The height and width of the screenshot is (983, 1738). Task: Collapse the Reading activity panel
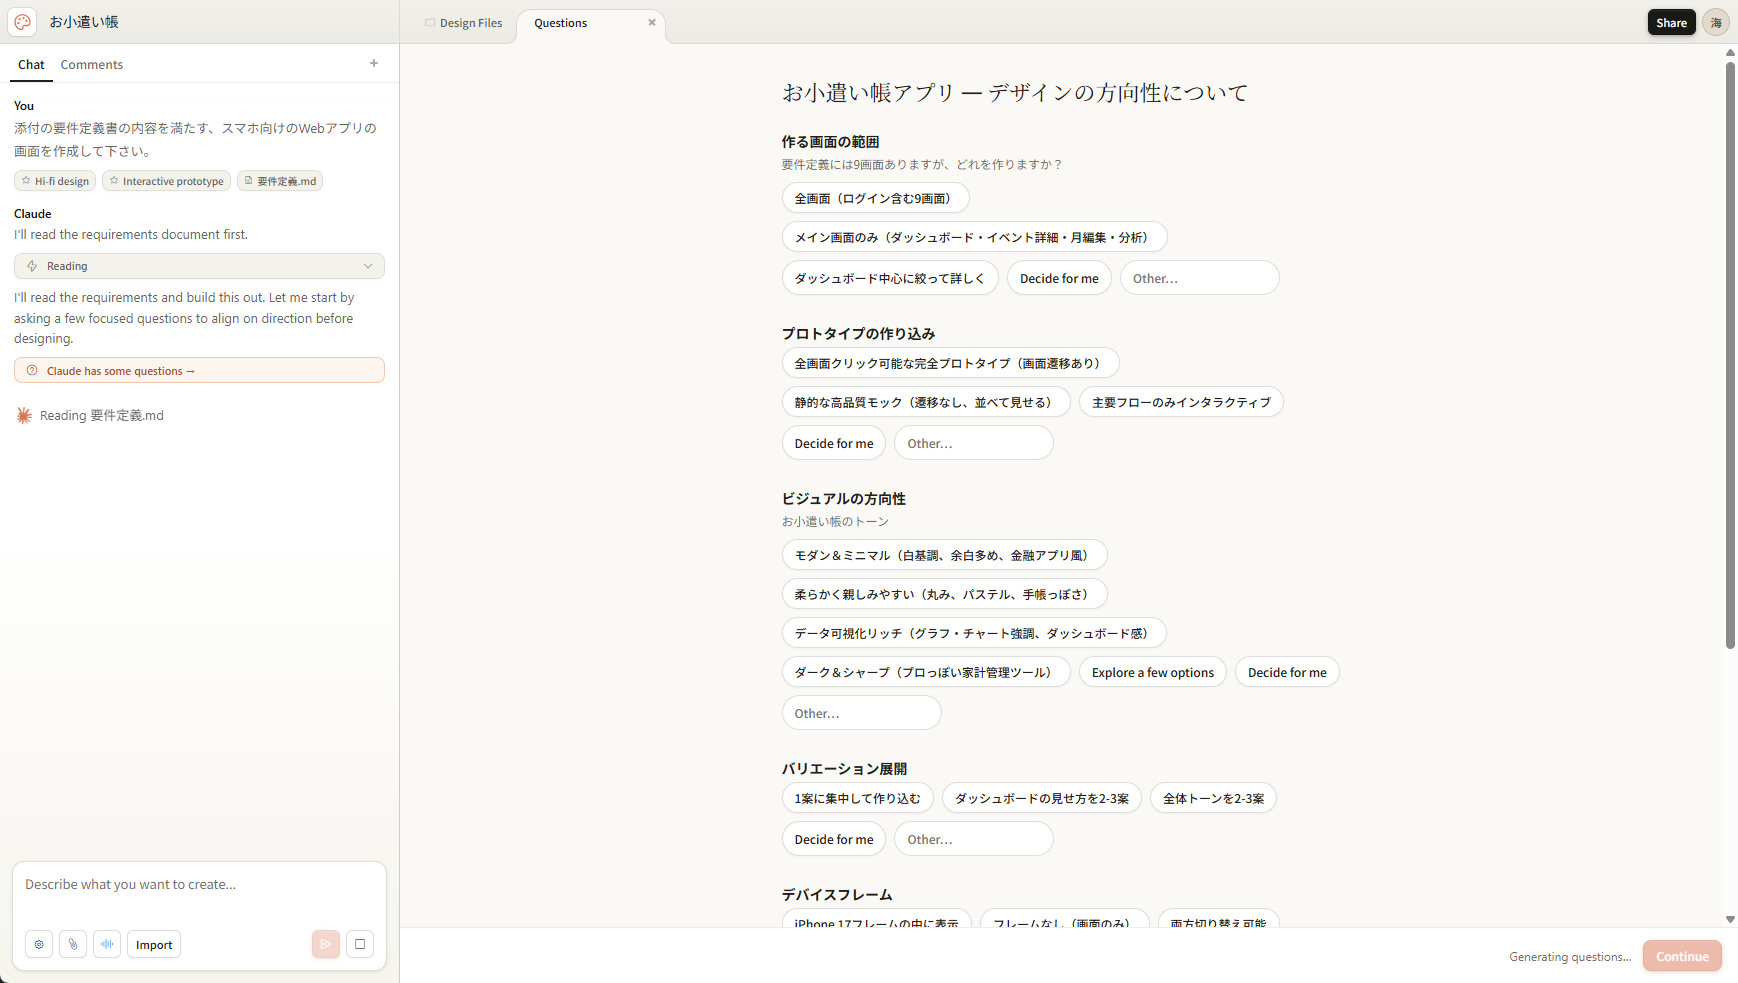(x=368, y=266)
